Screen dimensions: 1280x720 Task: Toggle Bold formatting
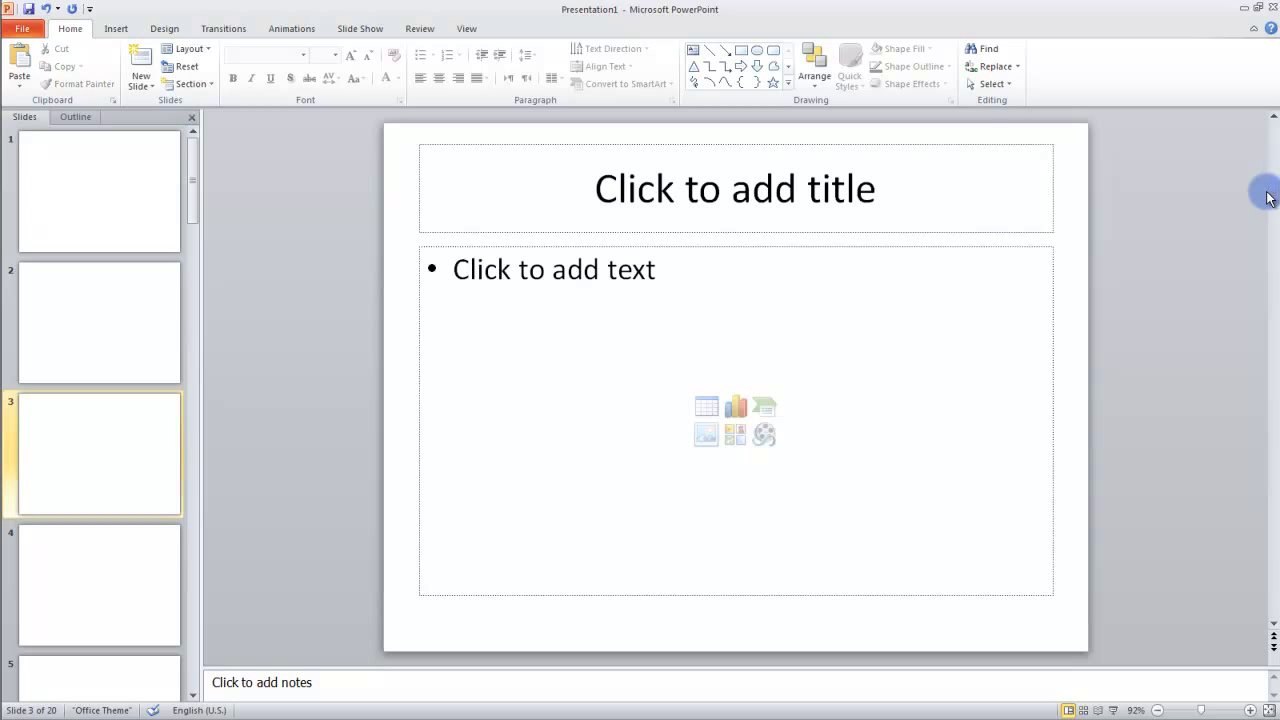click(x=232, y=78)
